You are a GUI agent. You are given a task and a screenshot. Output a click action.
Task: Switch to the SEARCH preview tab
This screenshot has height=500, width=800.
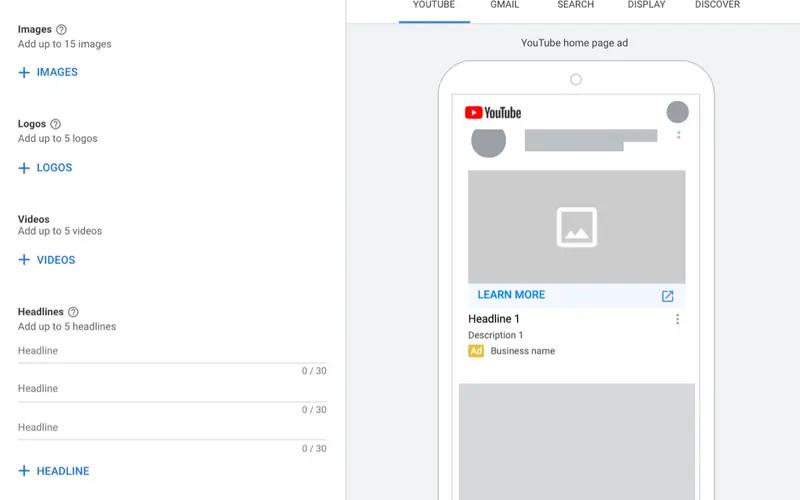tap(576, 6)
